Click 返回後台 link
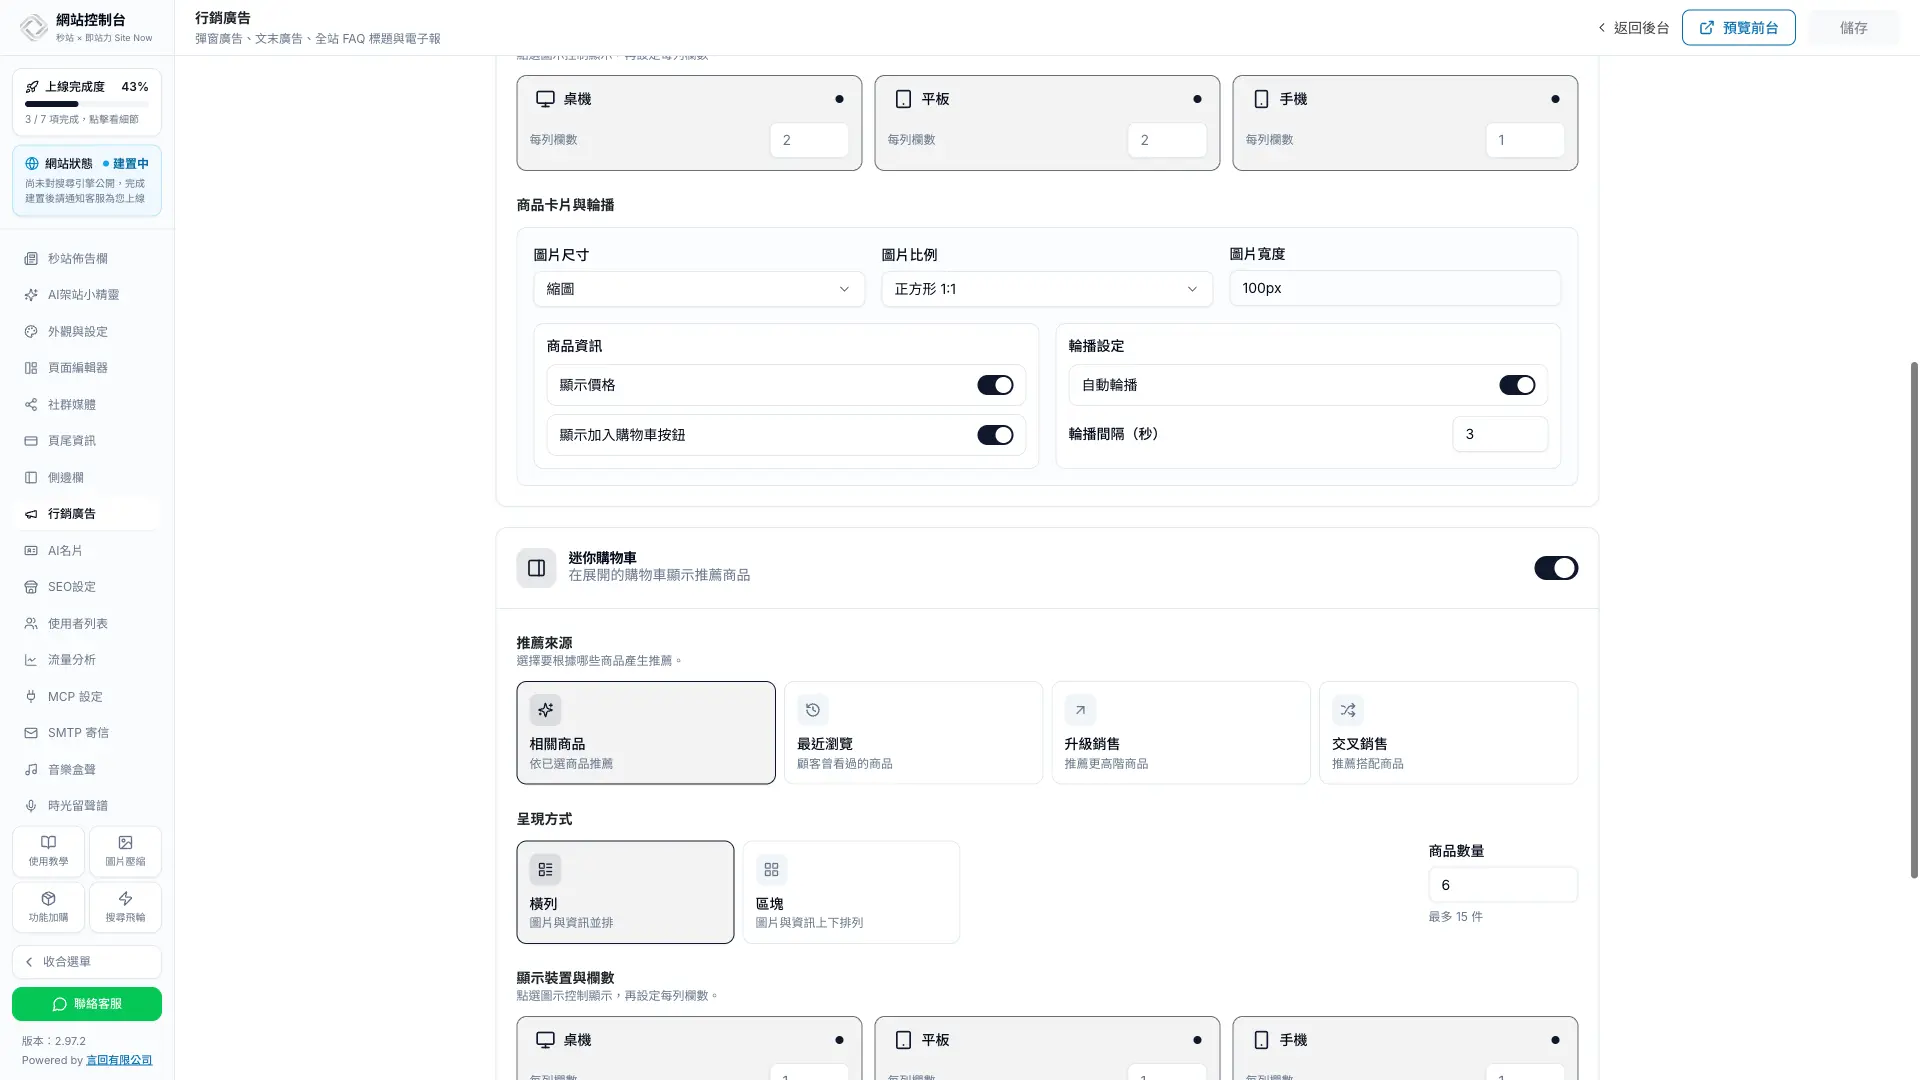 pyautogui.click(x=1633, y=28)
